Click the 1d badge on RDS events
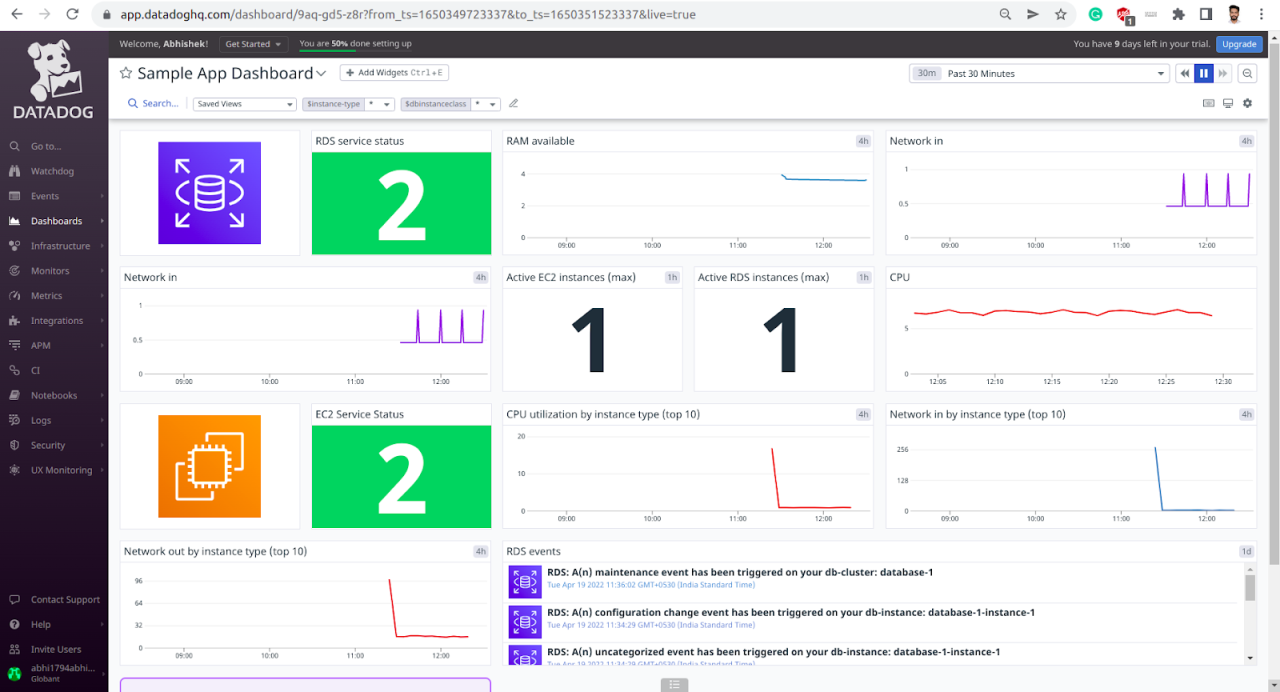1280x692 pixels. point(1246,551)
